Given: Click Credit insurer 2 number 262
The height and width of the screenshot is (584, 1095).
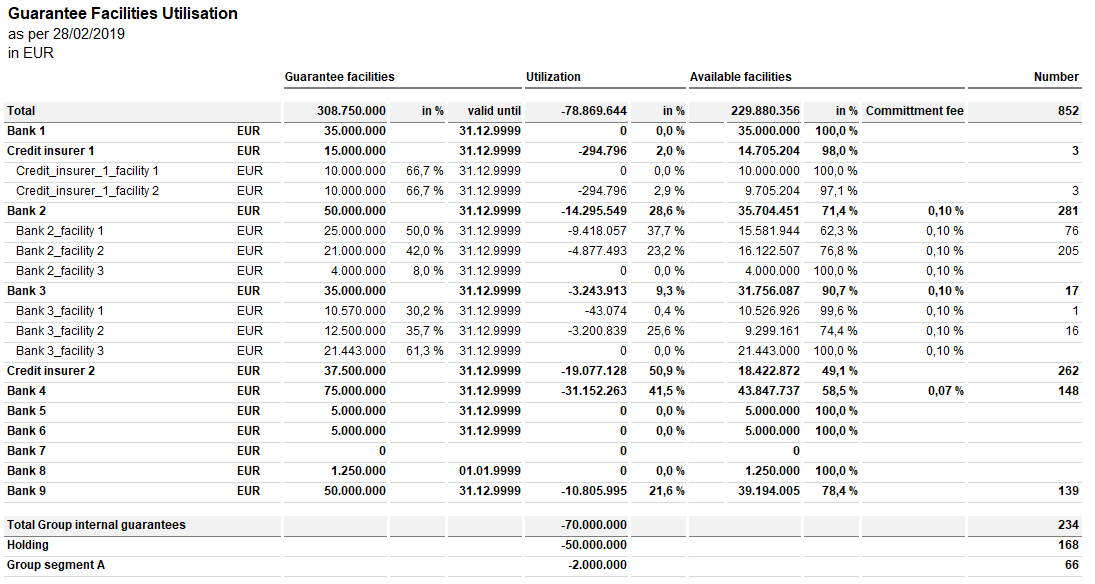Looking at the screenshot, I should pyautogui.click(x=1068, y=371).
